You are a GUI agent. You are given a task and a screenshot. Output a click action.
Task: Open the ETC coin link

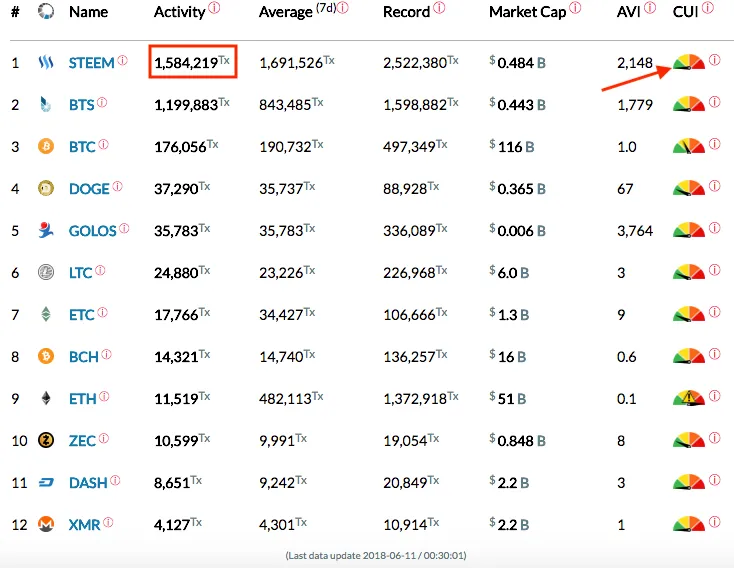[81, 315]
